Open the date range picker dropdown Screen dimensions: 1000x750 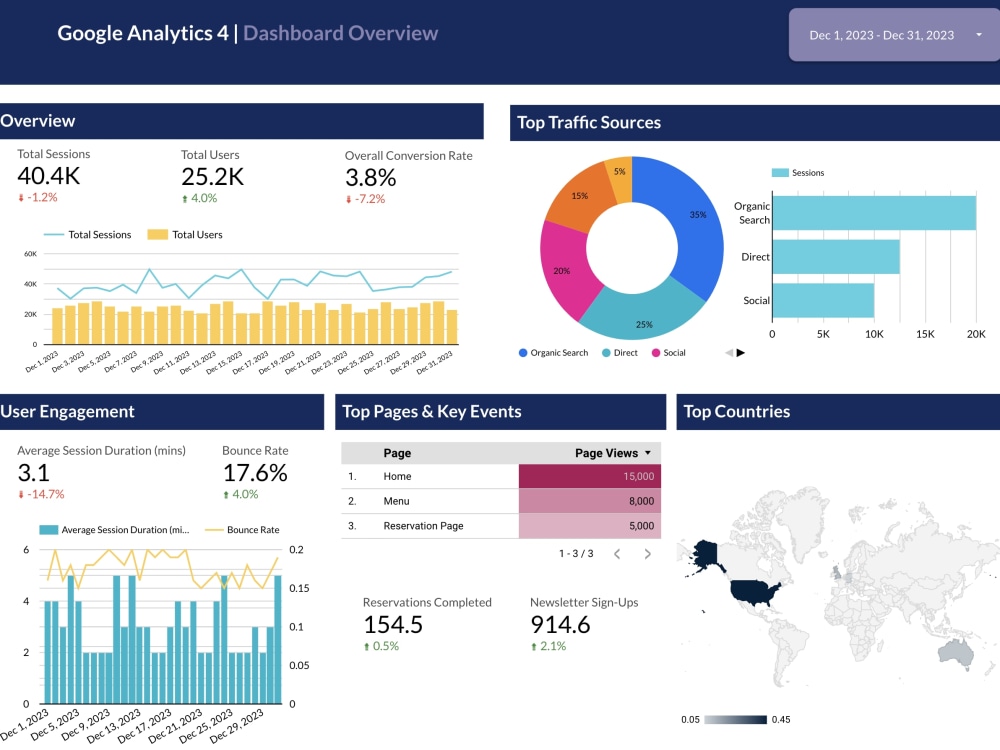point(880,35)
